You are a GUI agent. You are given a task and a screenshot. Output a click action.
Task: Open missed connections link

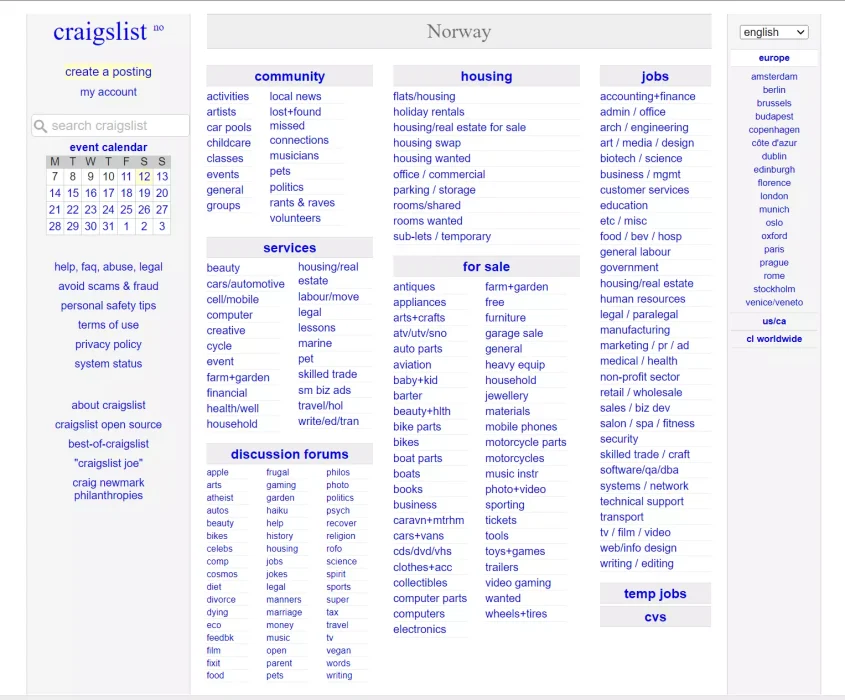click(299, 133)
